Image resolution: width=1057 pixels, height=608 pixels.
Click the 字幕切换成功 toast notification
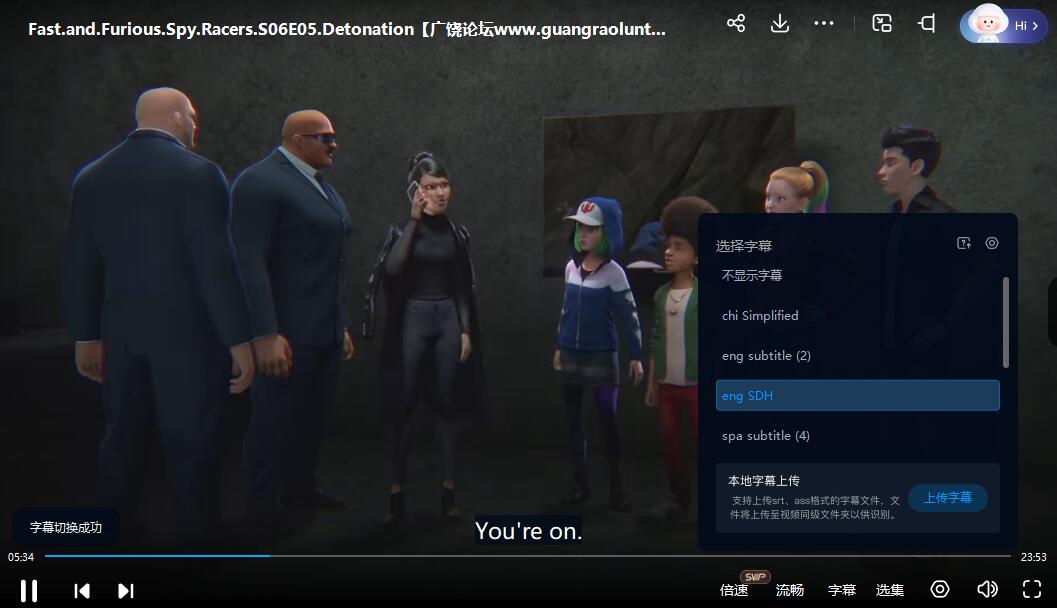[65, 527]
